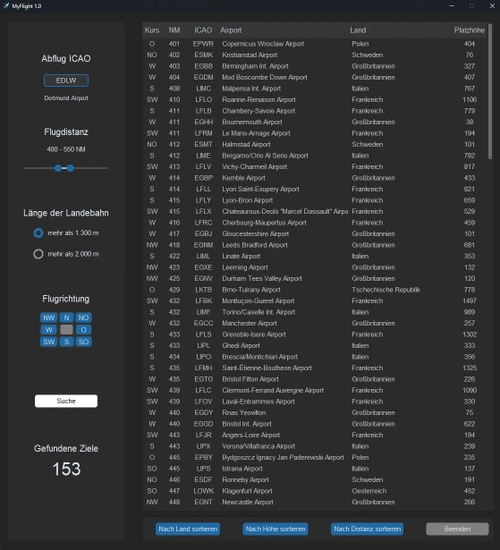Click Nach Distanz sortieren
The height and width of the screenshot is (550, 500).
pyautogui.click(x=367, y=529)
